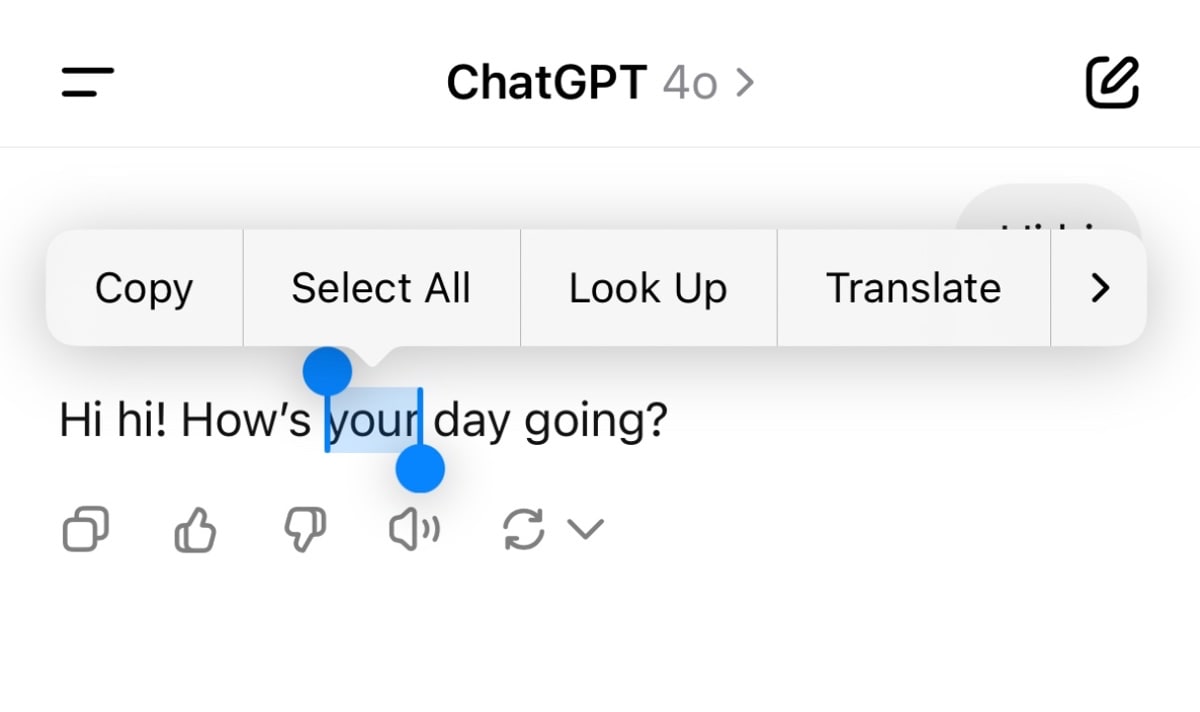Tap the 4o model label
The width and height of the screenshot is (1200, 712).
click(690, 83)
